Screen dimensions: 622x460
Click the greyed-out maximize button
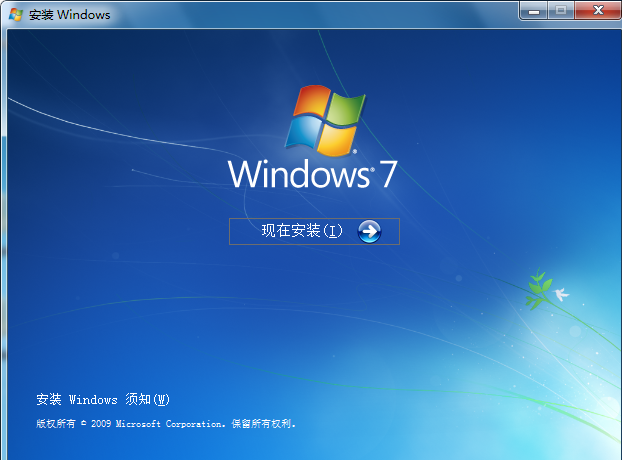tap(560, 11)
